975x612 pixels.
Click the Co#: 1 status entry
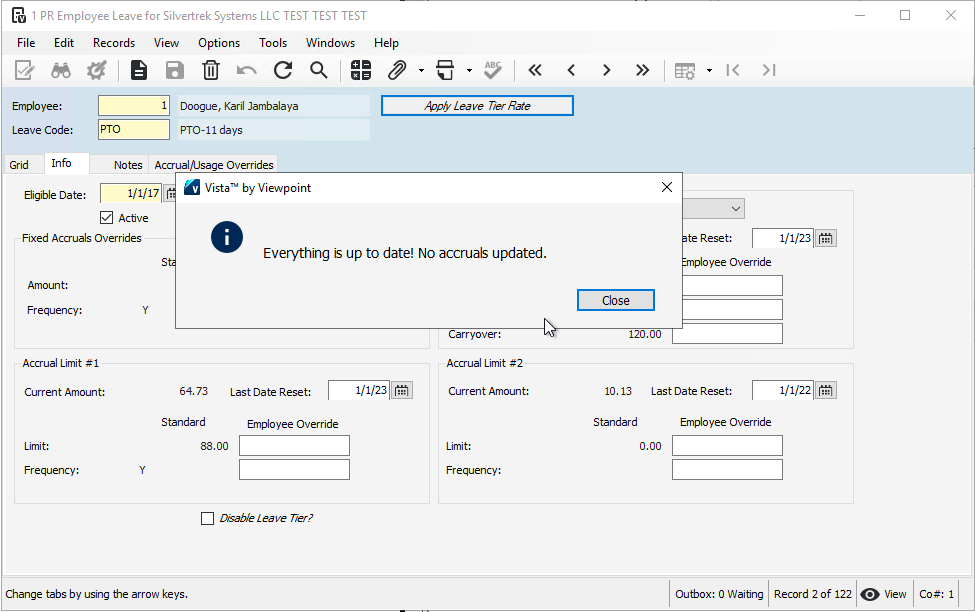tap(936, 594)
